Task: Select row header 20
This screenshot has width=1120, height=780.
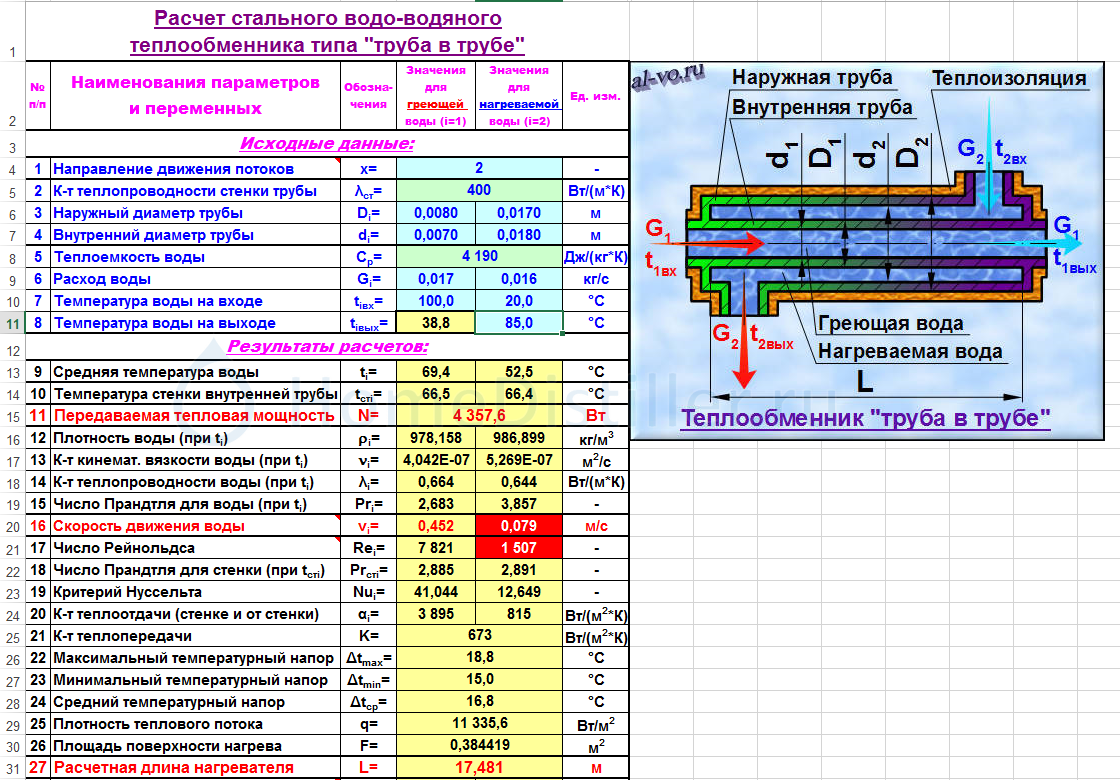Action: pos(12,526)
